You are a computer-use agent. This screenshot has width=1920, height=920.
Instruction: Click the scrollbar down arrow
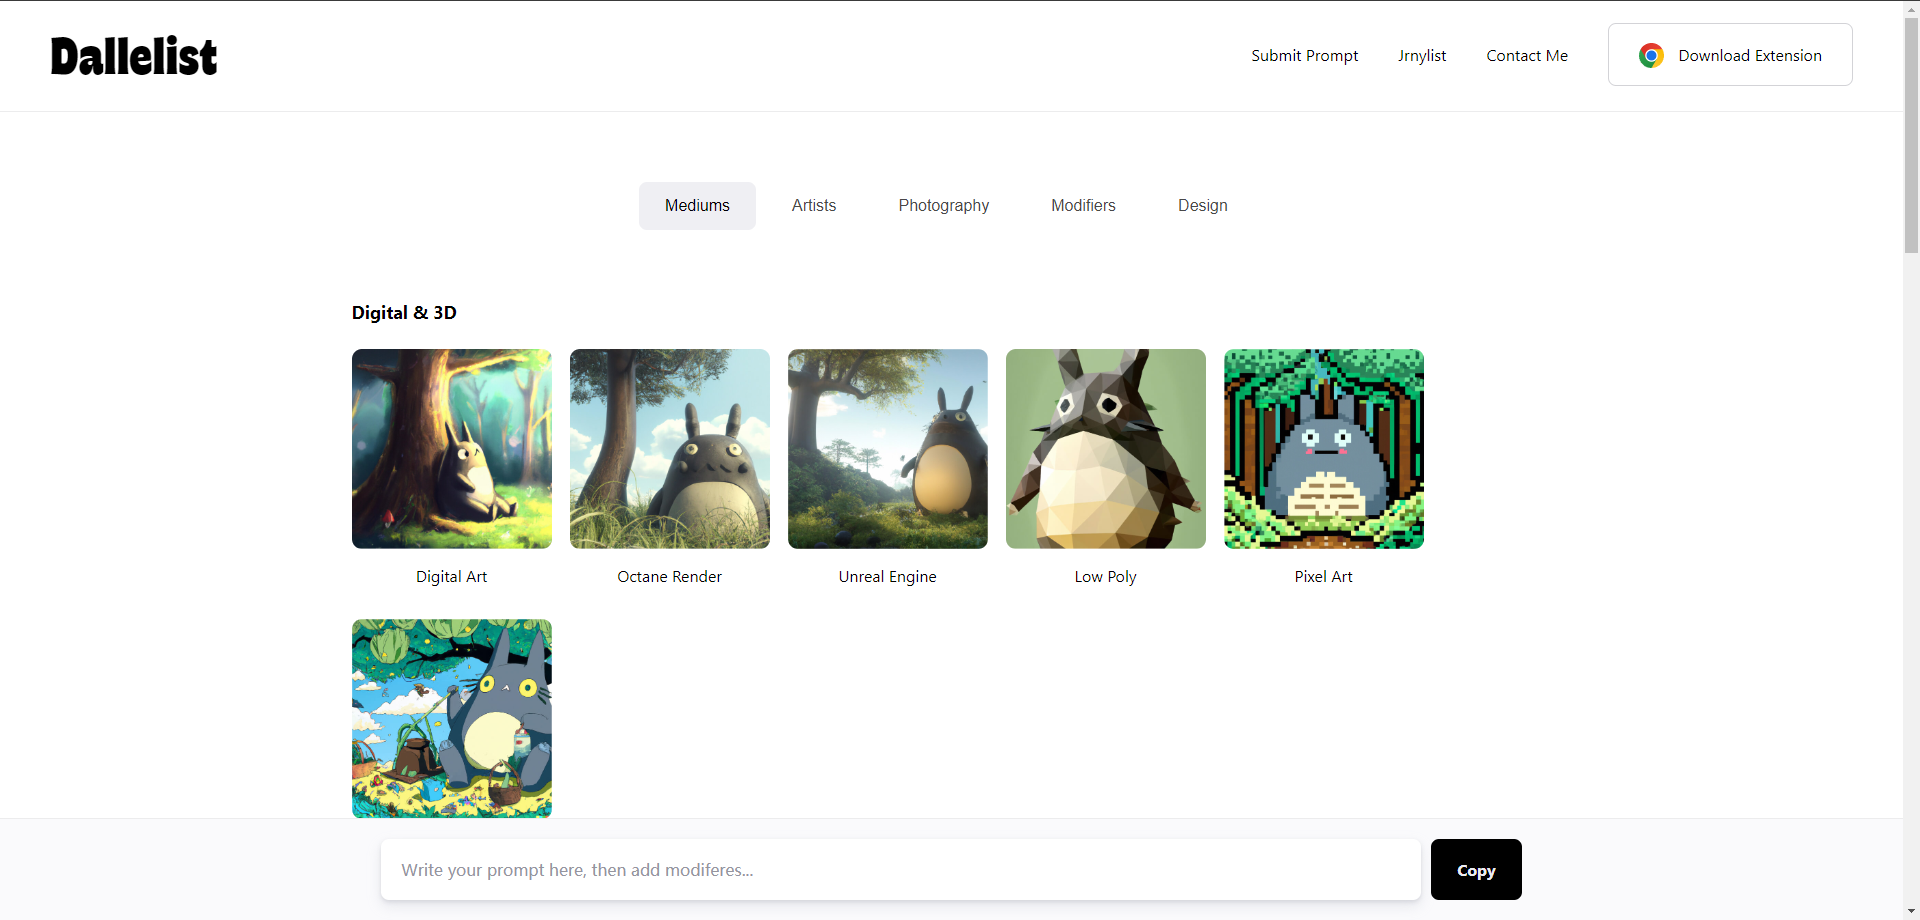pos(1911,911)
